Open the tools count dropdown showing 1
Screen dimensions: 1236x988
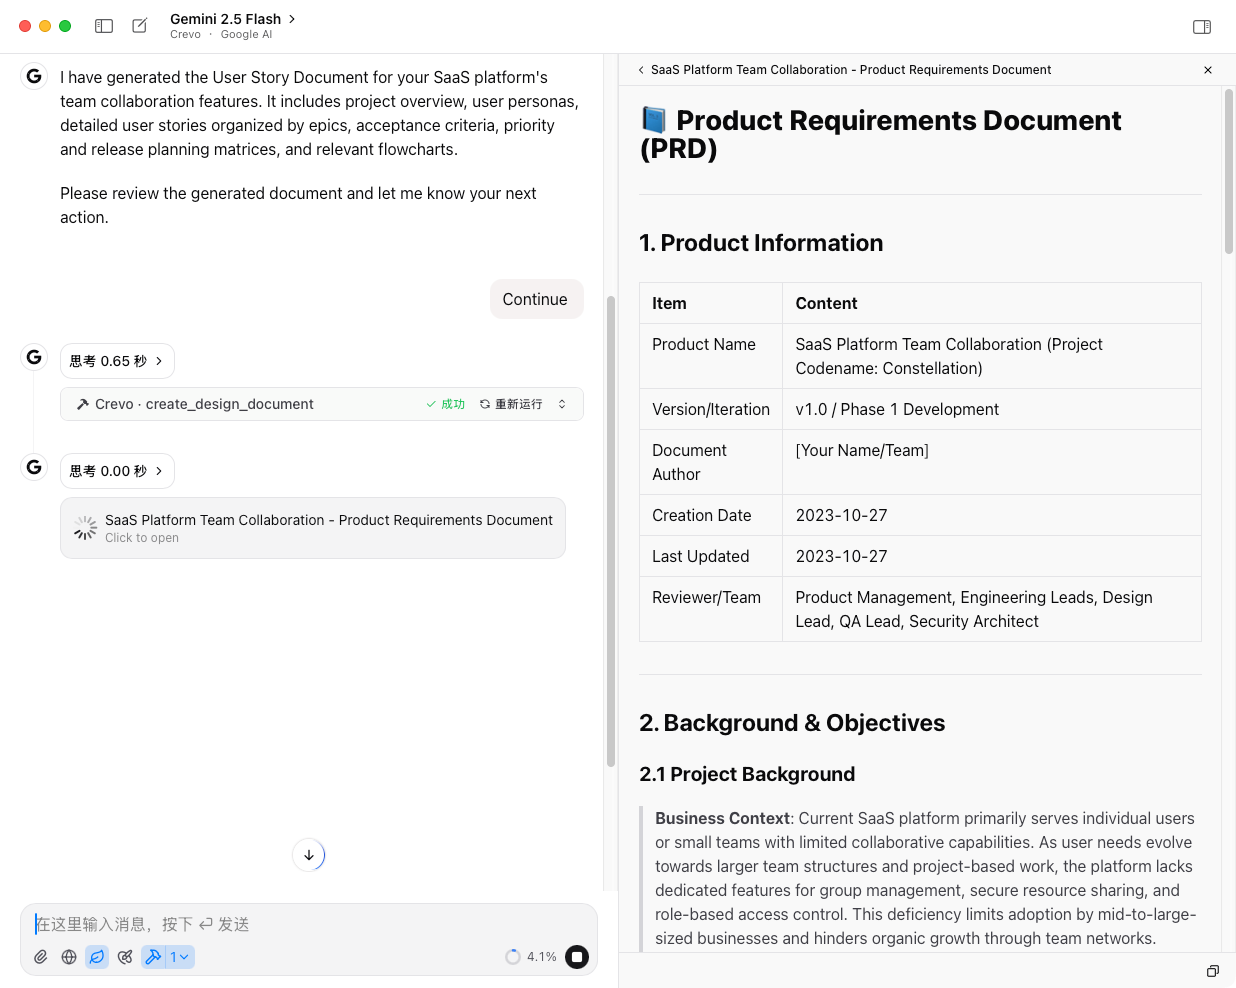[180, 957]
